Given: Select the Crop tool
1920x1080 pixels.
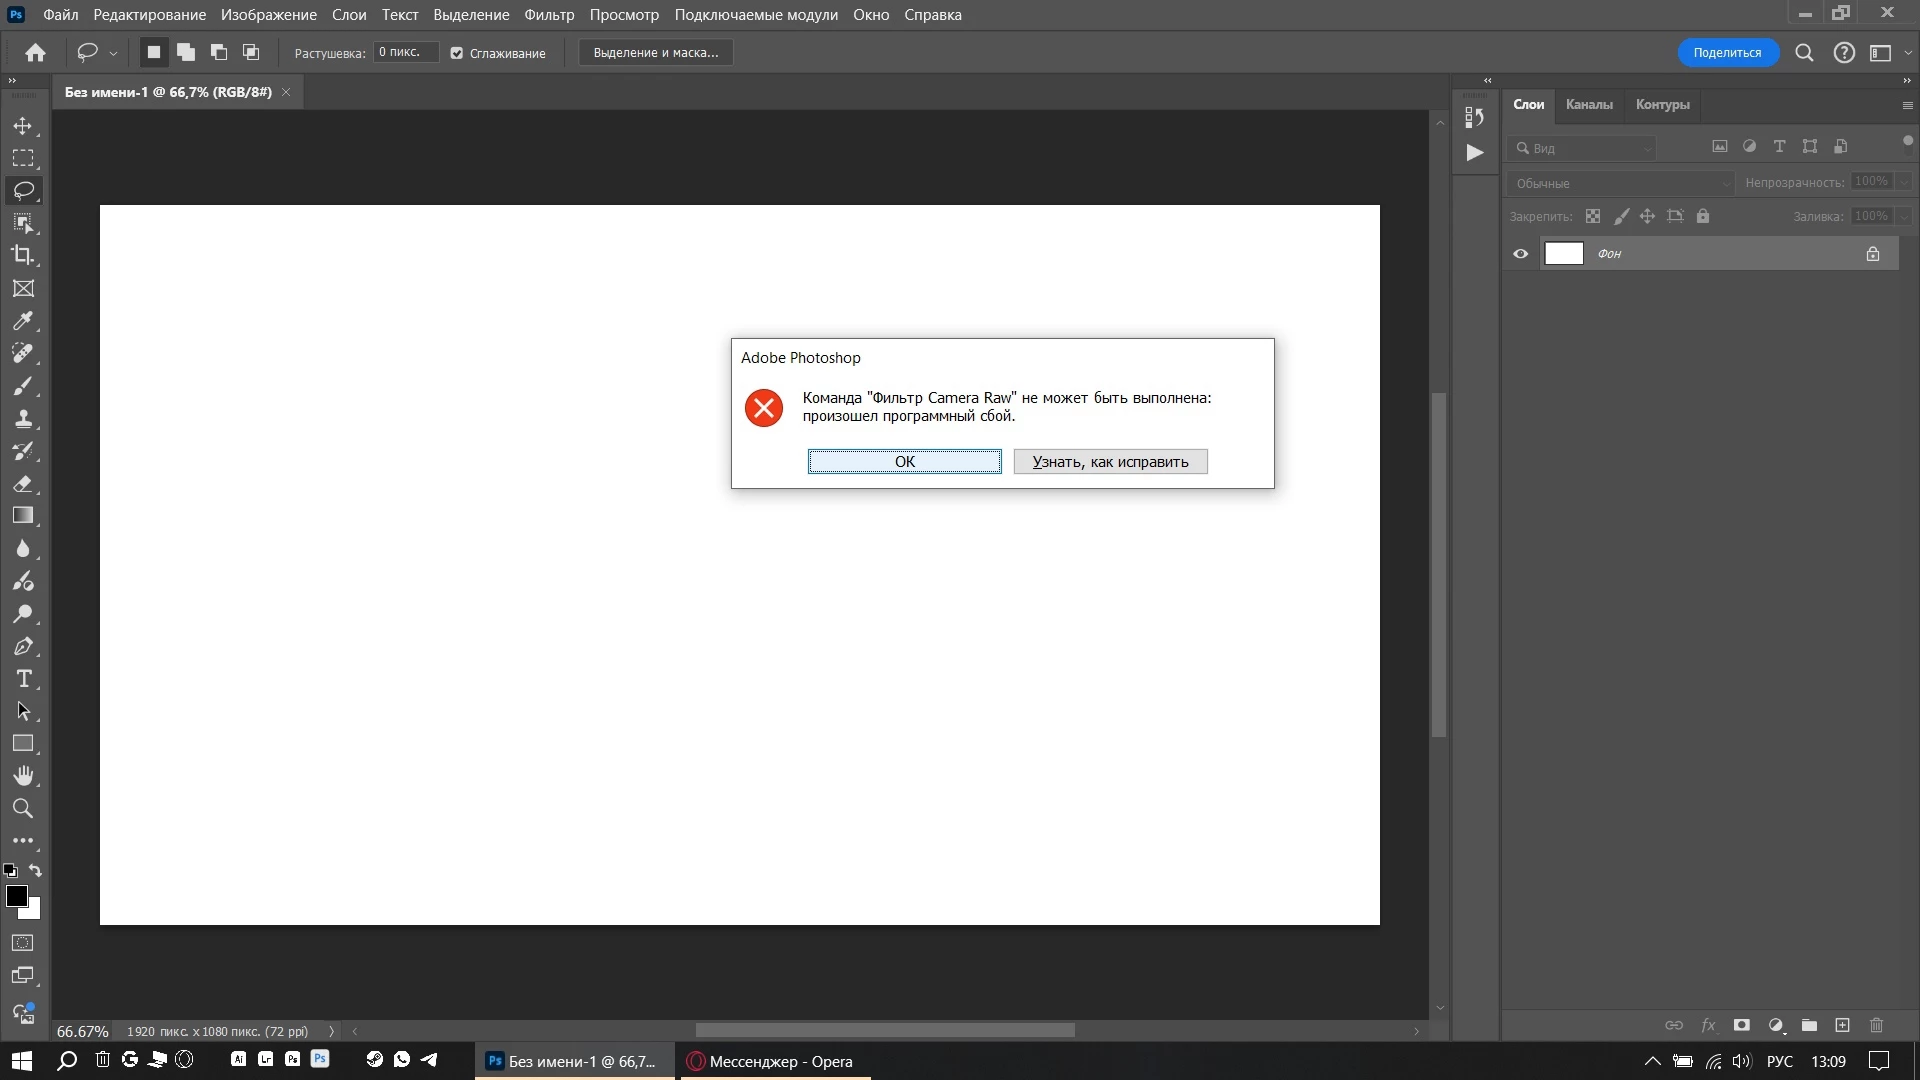Looking at the screenshot, I should pos(23,255).
